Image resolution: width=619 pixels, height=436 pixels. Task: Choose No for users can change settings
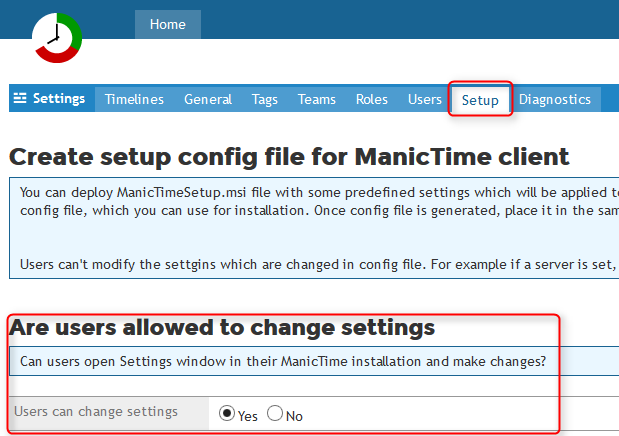[275, 413]
